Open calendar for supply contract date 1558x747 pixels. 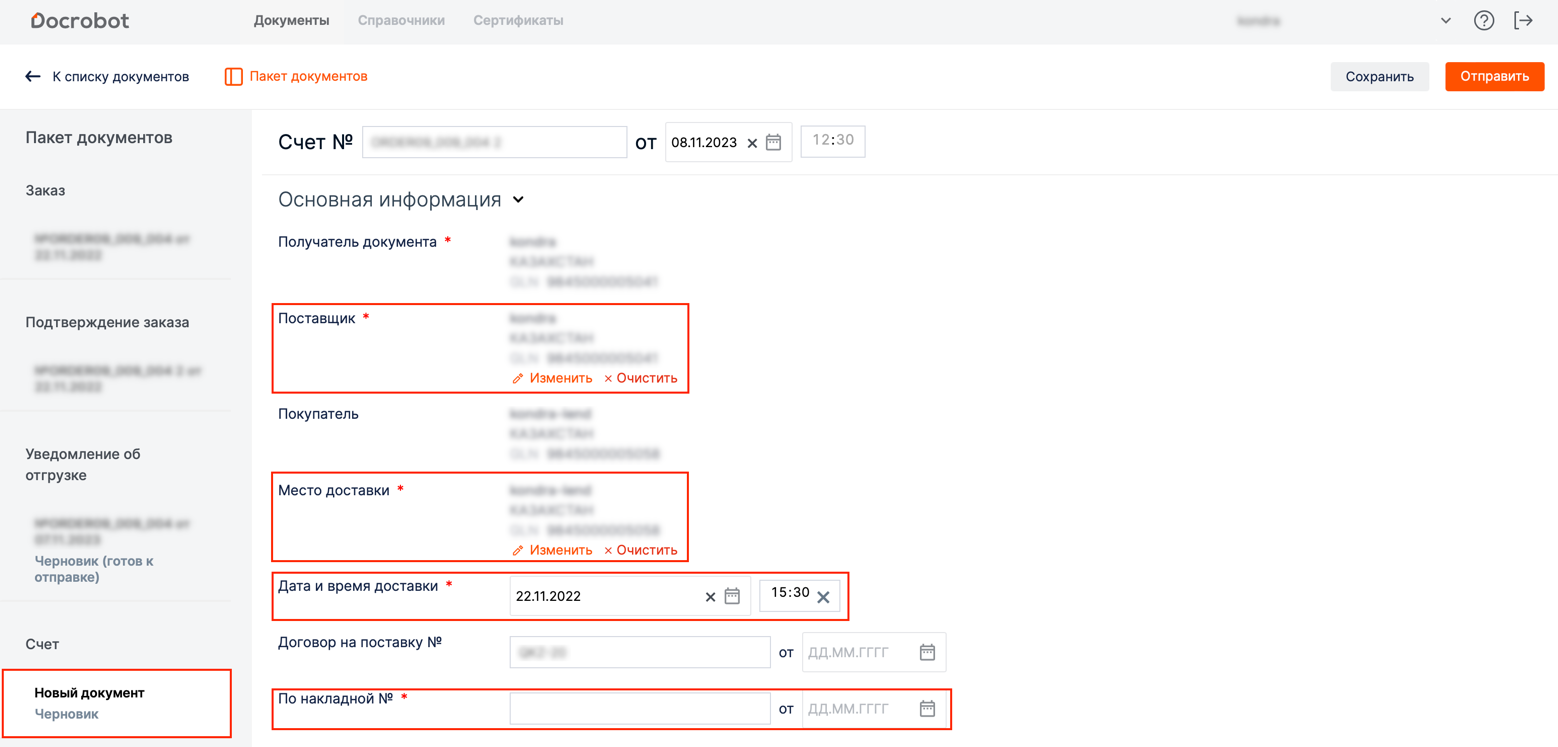[927, 652]
